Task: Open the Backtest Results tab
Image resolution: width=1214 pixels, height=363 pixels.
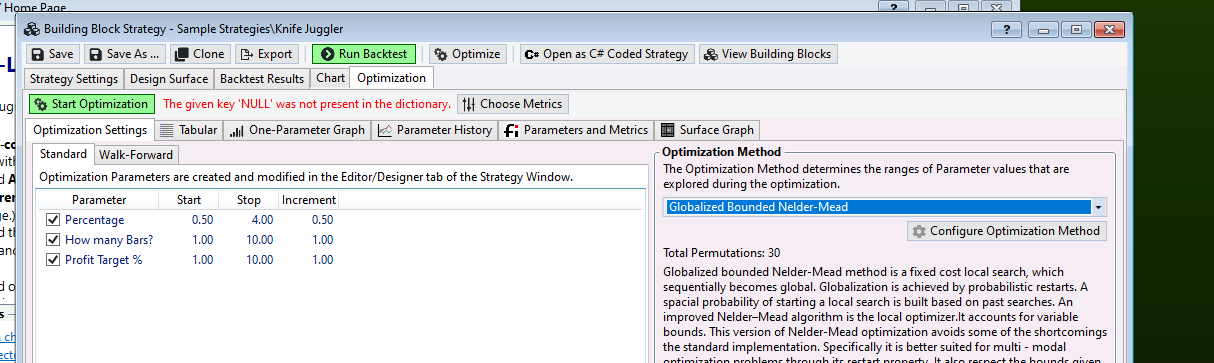Action: pyautogui.click(x=262, y=78)
